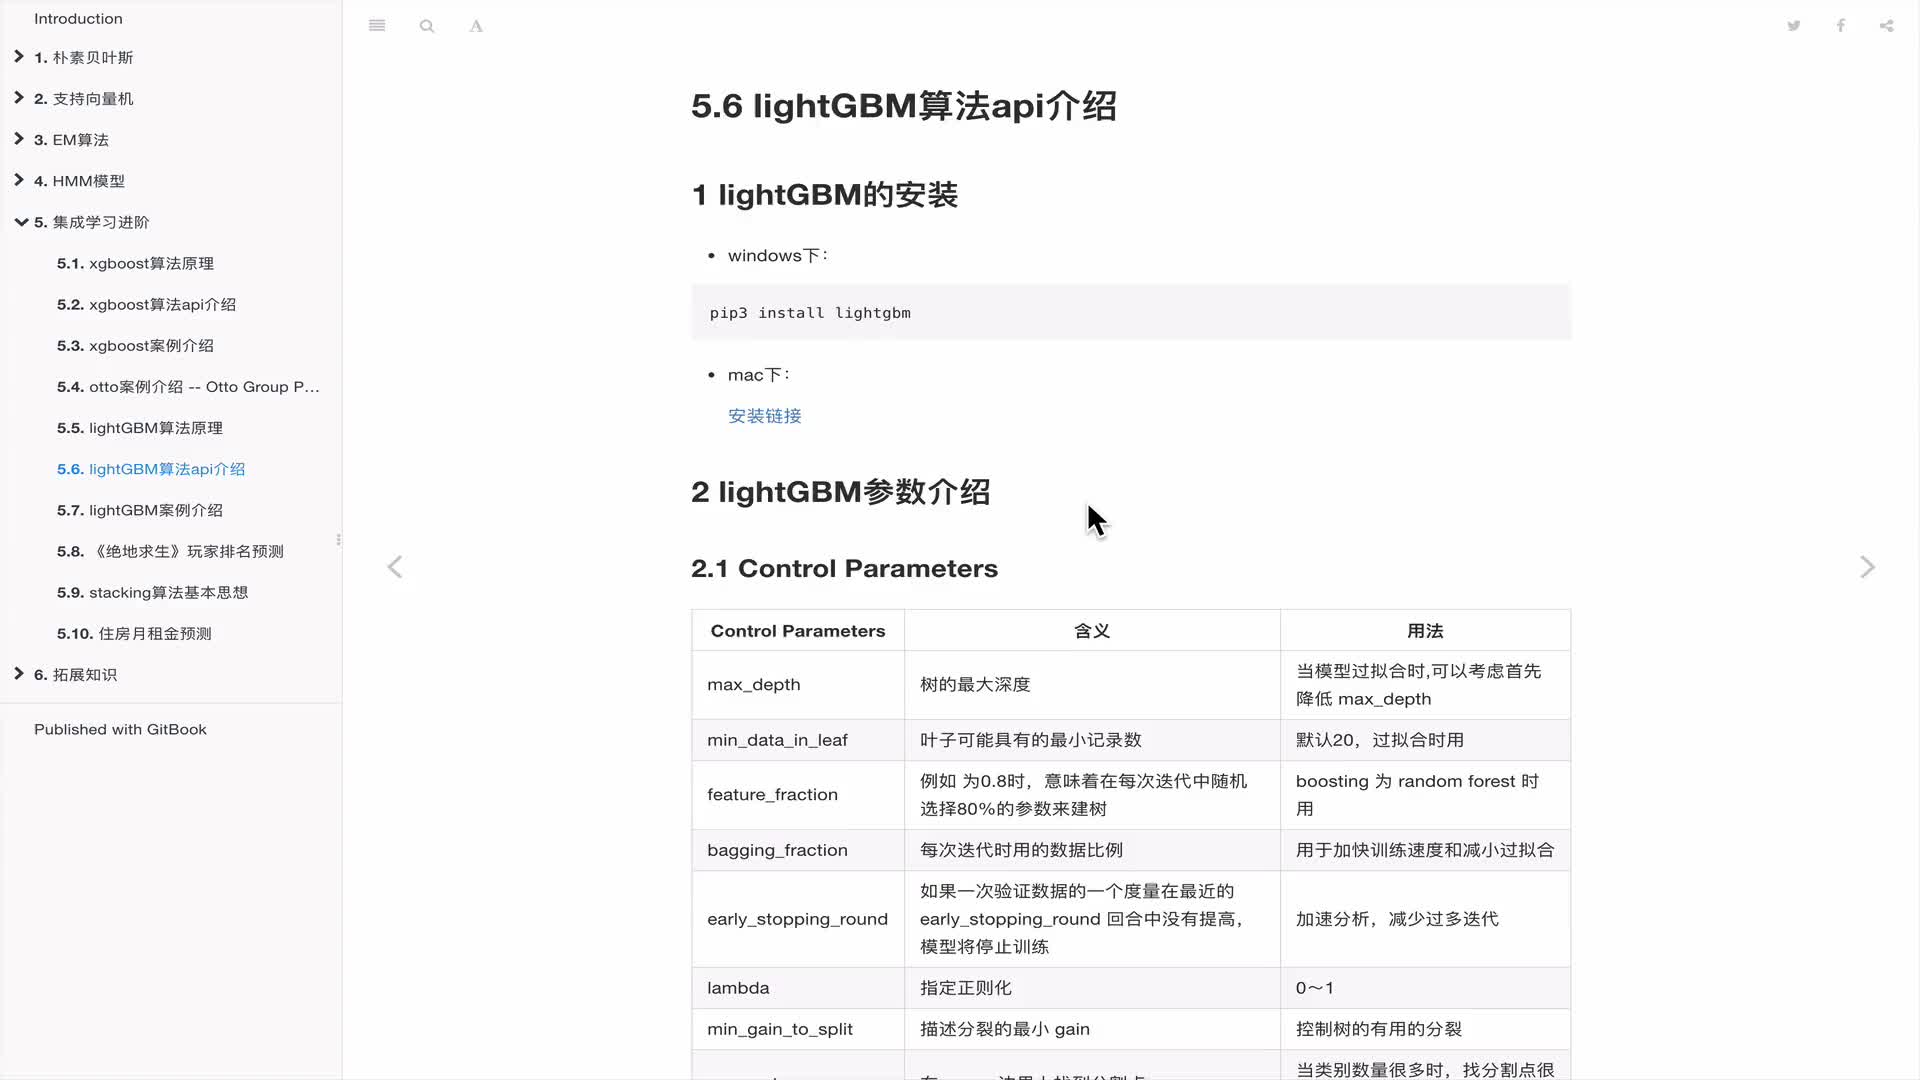Screen dimensions: 1920x1080
Task: Open 4. HMM模型 chapter
Action: pyautogui.click(x=79, y=181)
